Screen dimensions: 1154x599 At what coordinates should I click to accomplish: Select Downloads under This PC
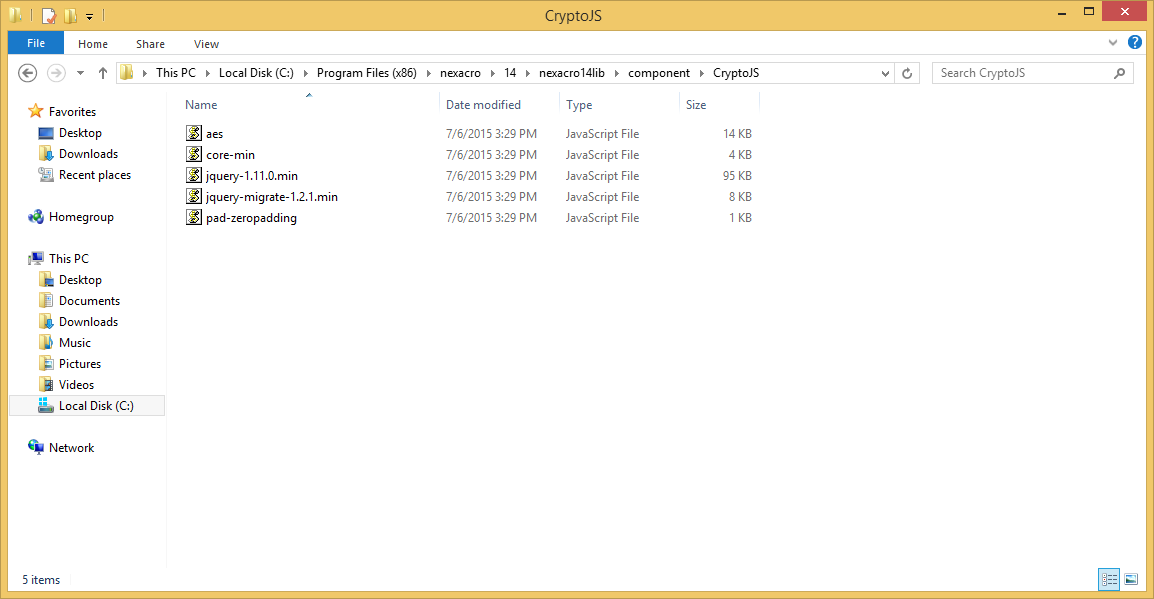point(88,322)
